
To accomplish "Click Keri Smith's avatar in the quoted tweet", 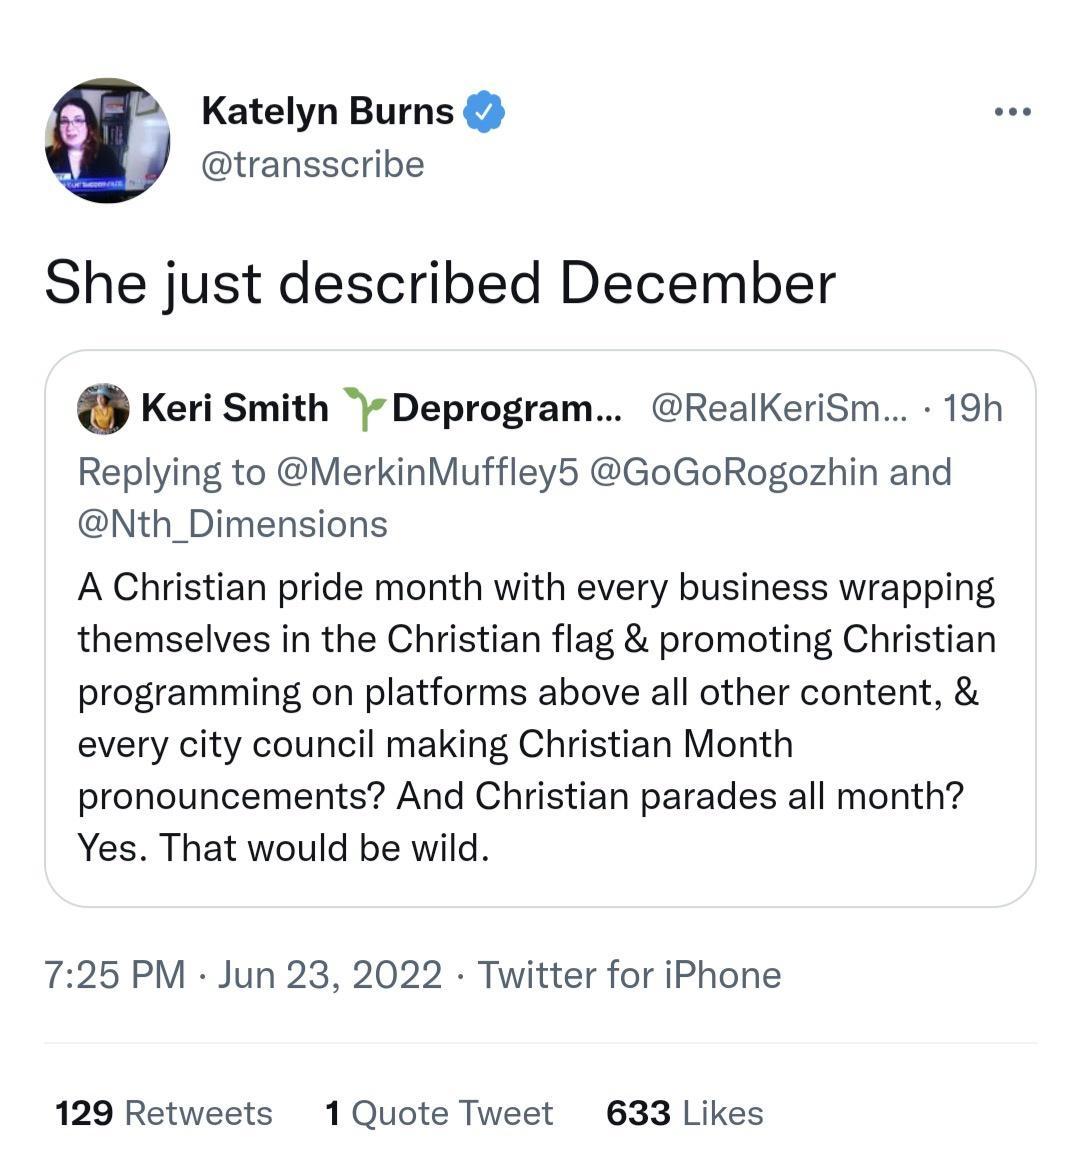I will pyautogui.click(x=103, y=408).
